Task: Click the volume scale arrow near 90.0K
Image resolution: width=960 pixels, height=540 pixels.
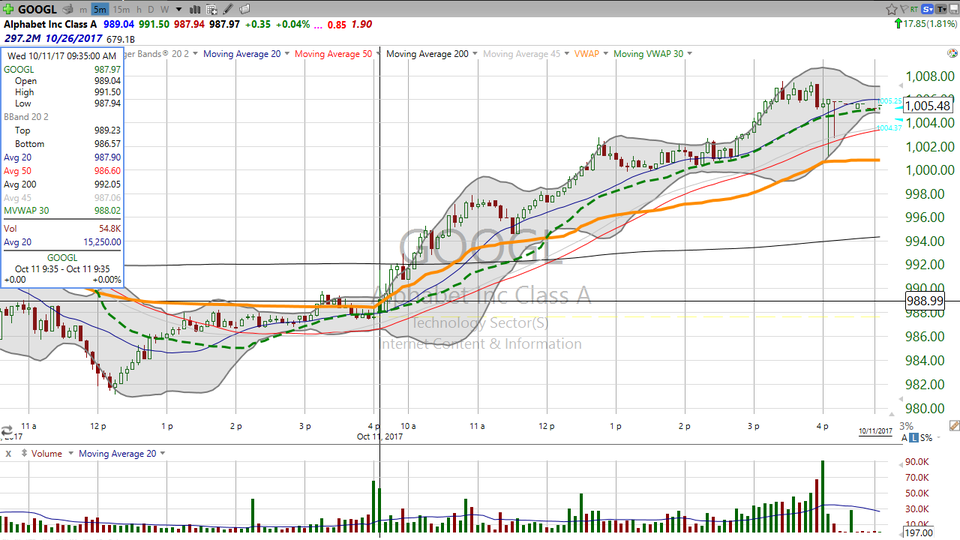Action: click(901, 465)
